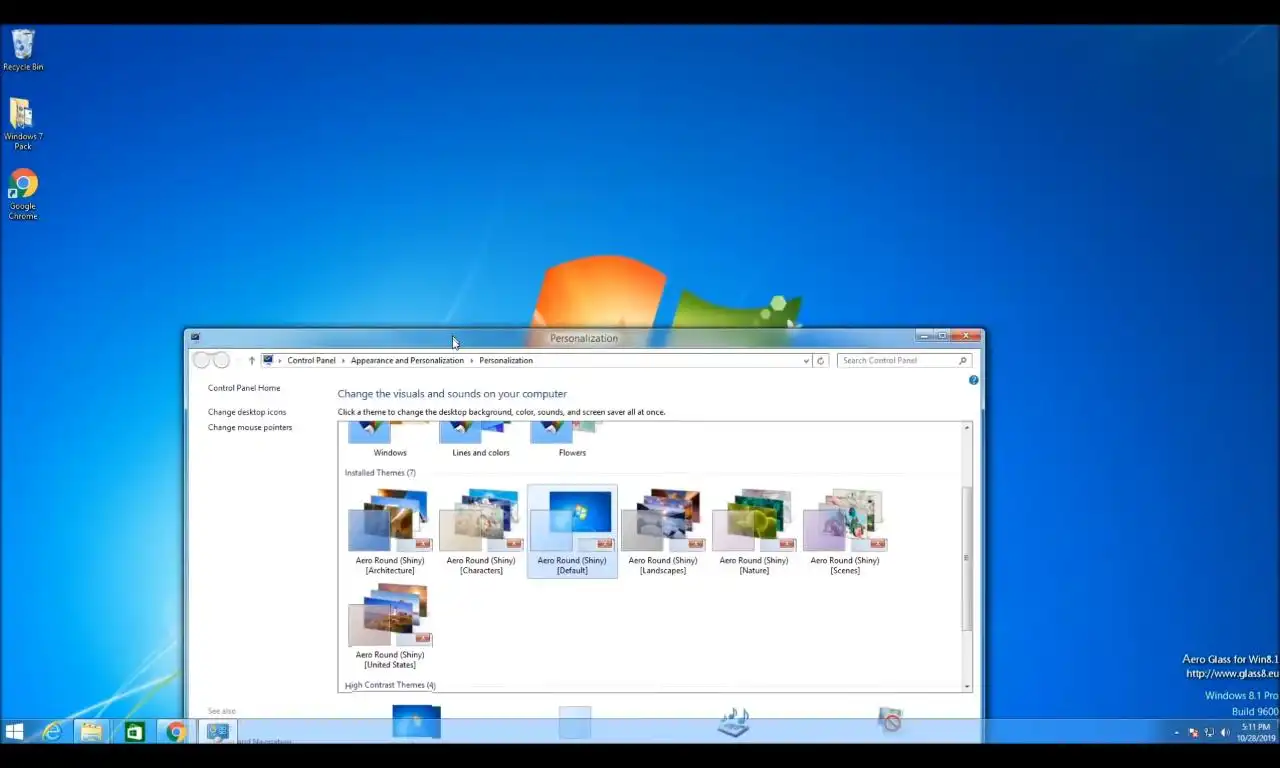Open the Windows Start button
Screen dimensions: 1280x768
(14, 732)
